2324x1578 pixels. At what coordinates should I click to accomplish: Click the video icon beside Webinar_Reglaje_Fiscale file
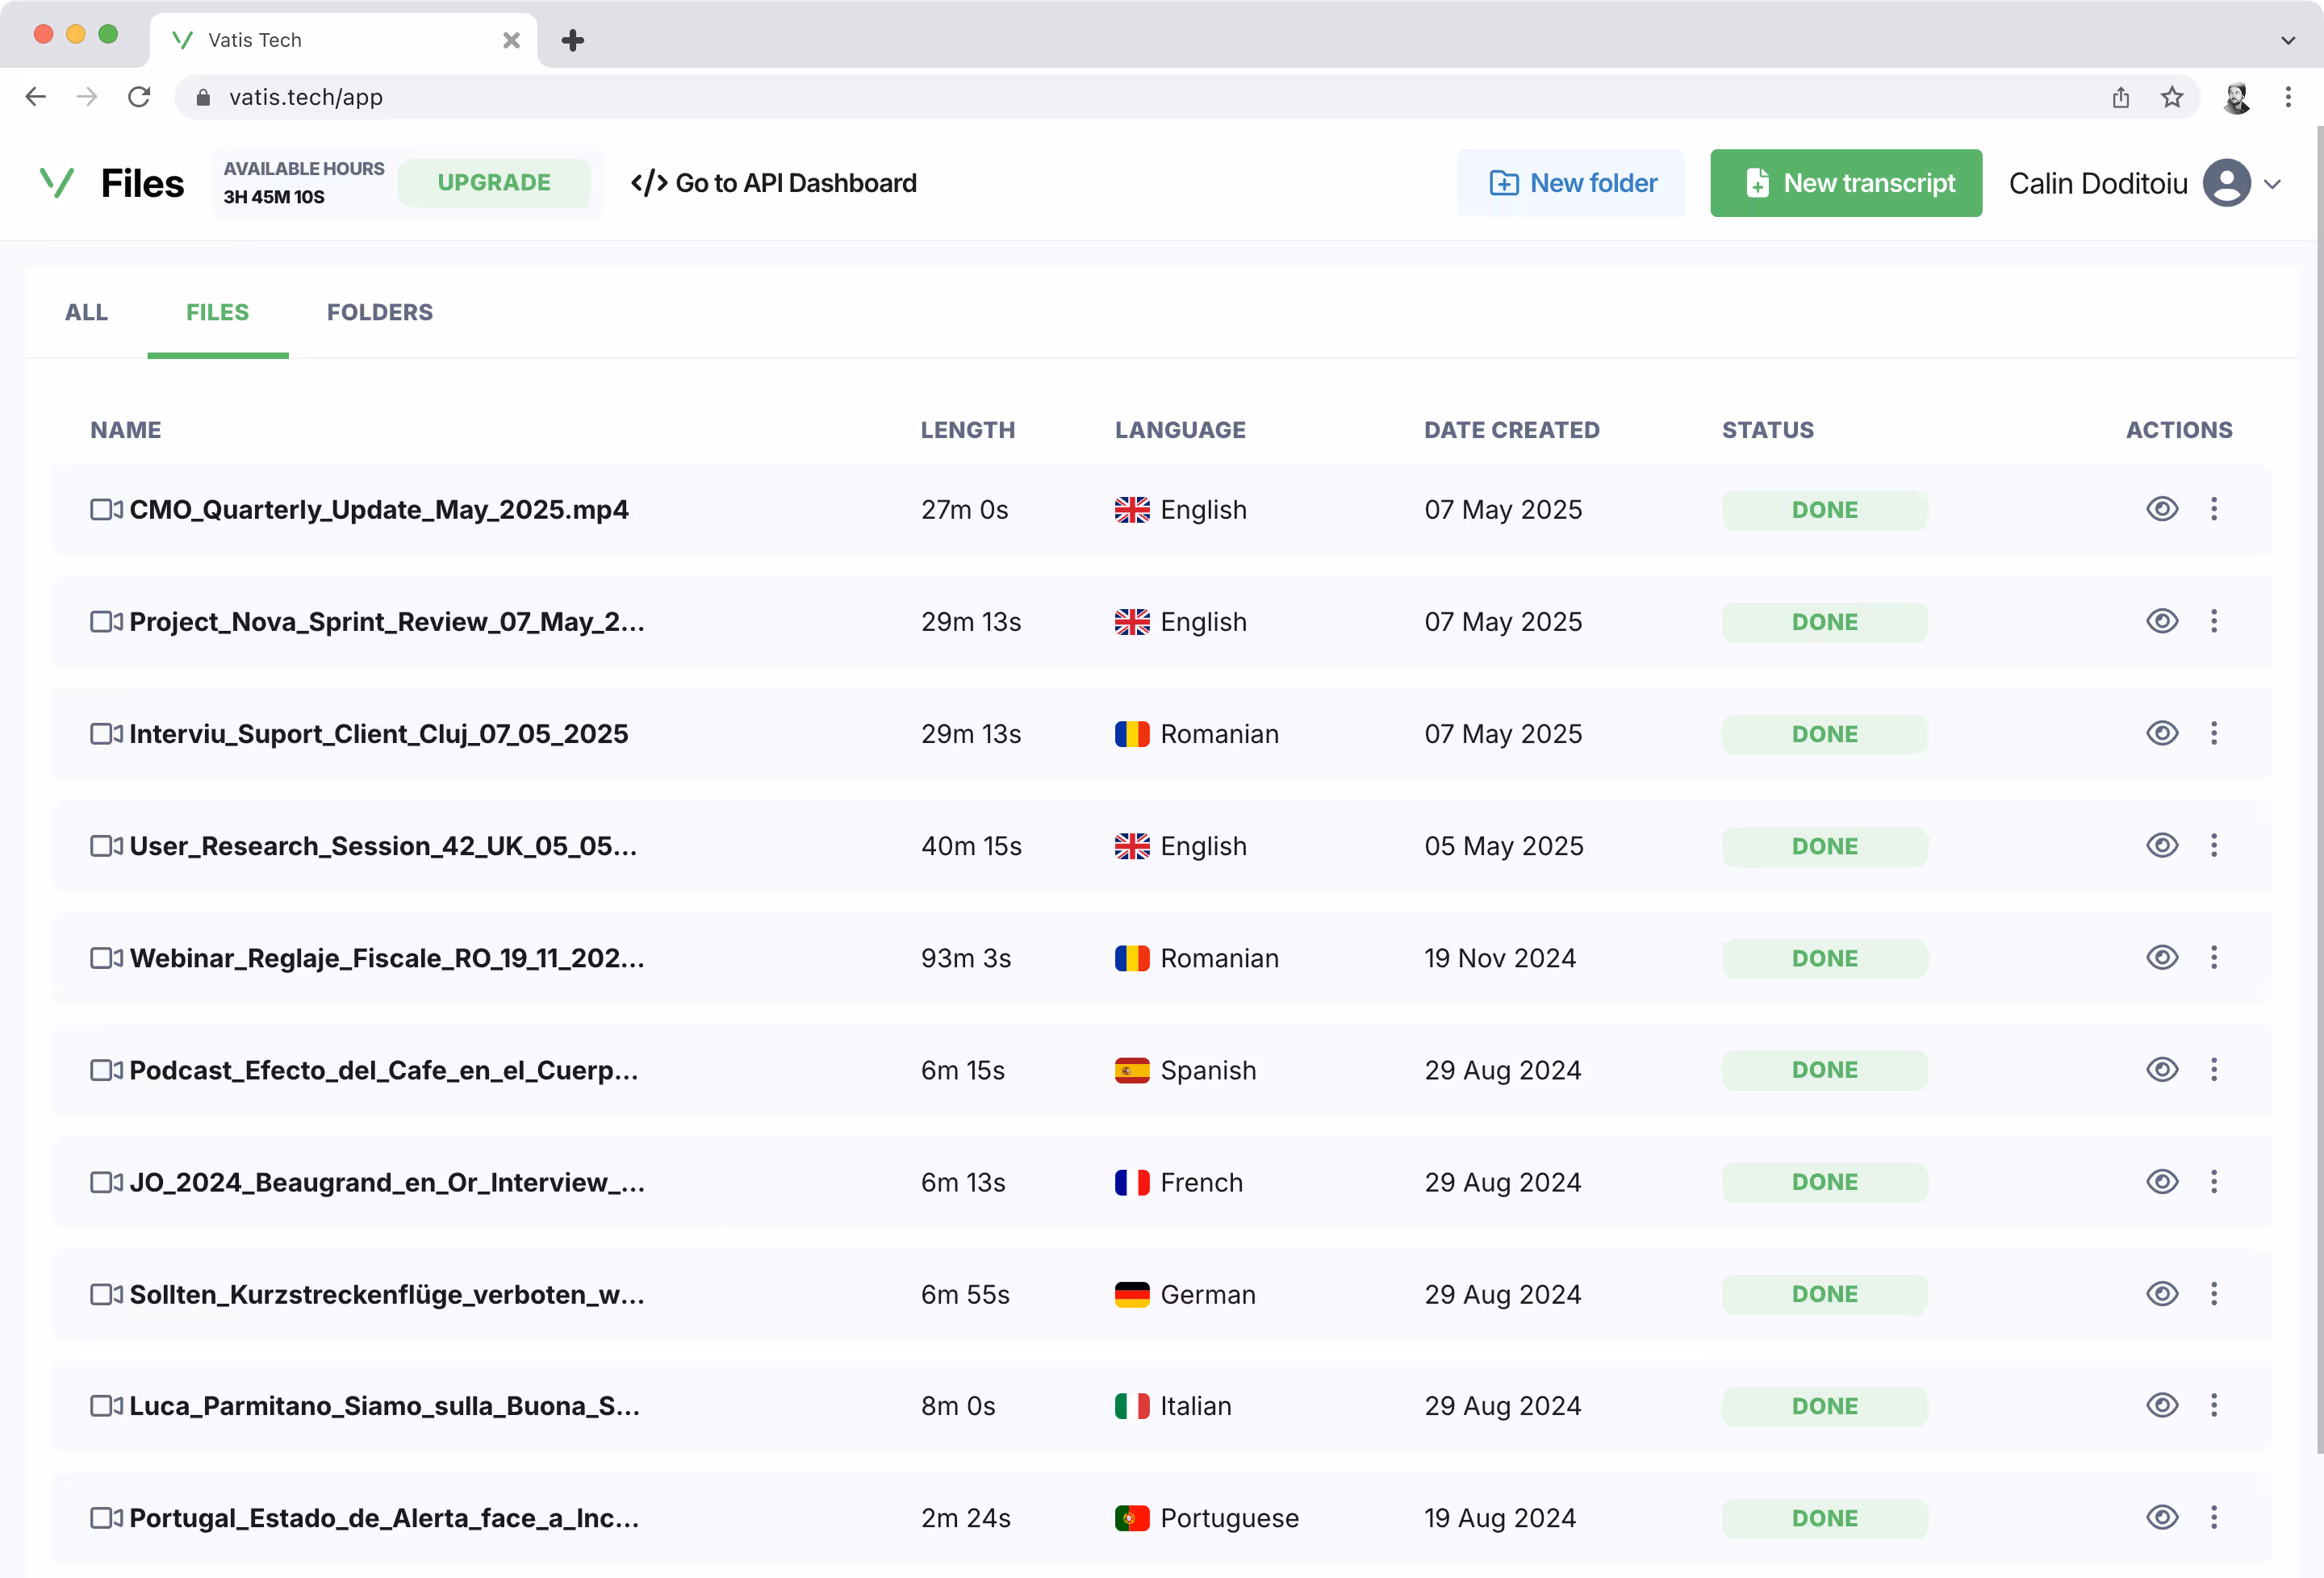point(106,958)
